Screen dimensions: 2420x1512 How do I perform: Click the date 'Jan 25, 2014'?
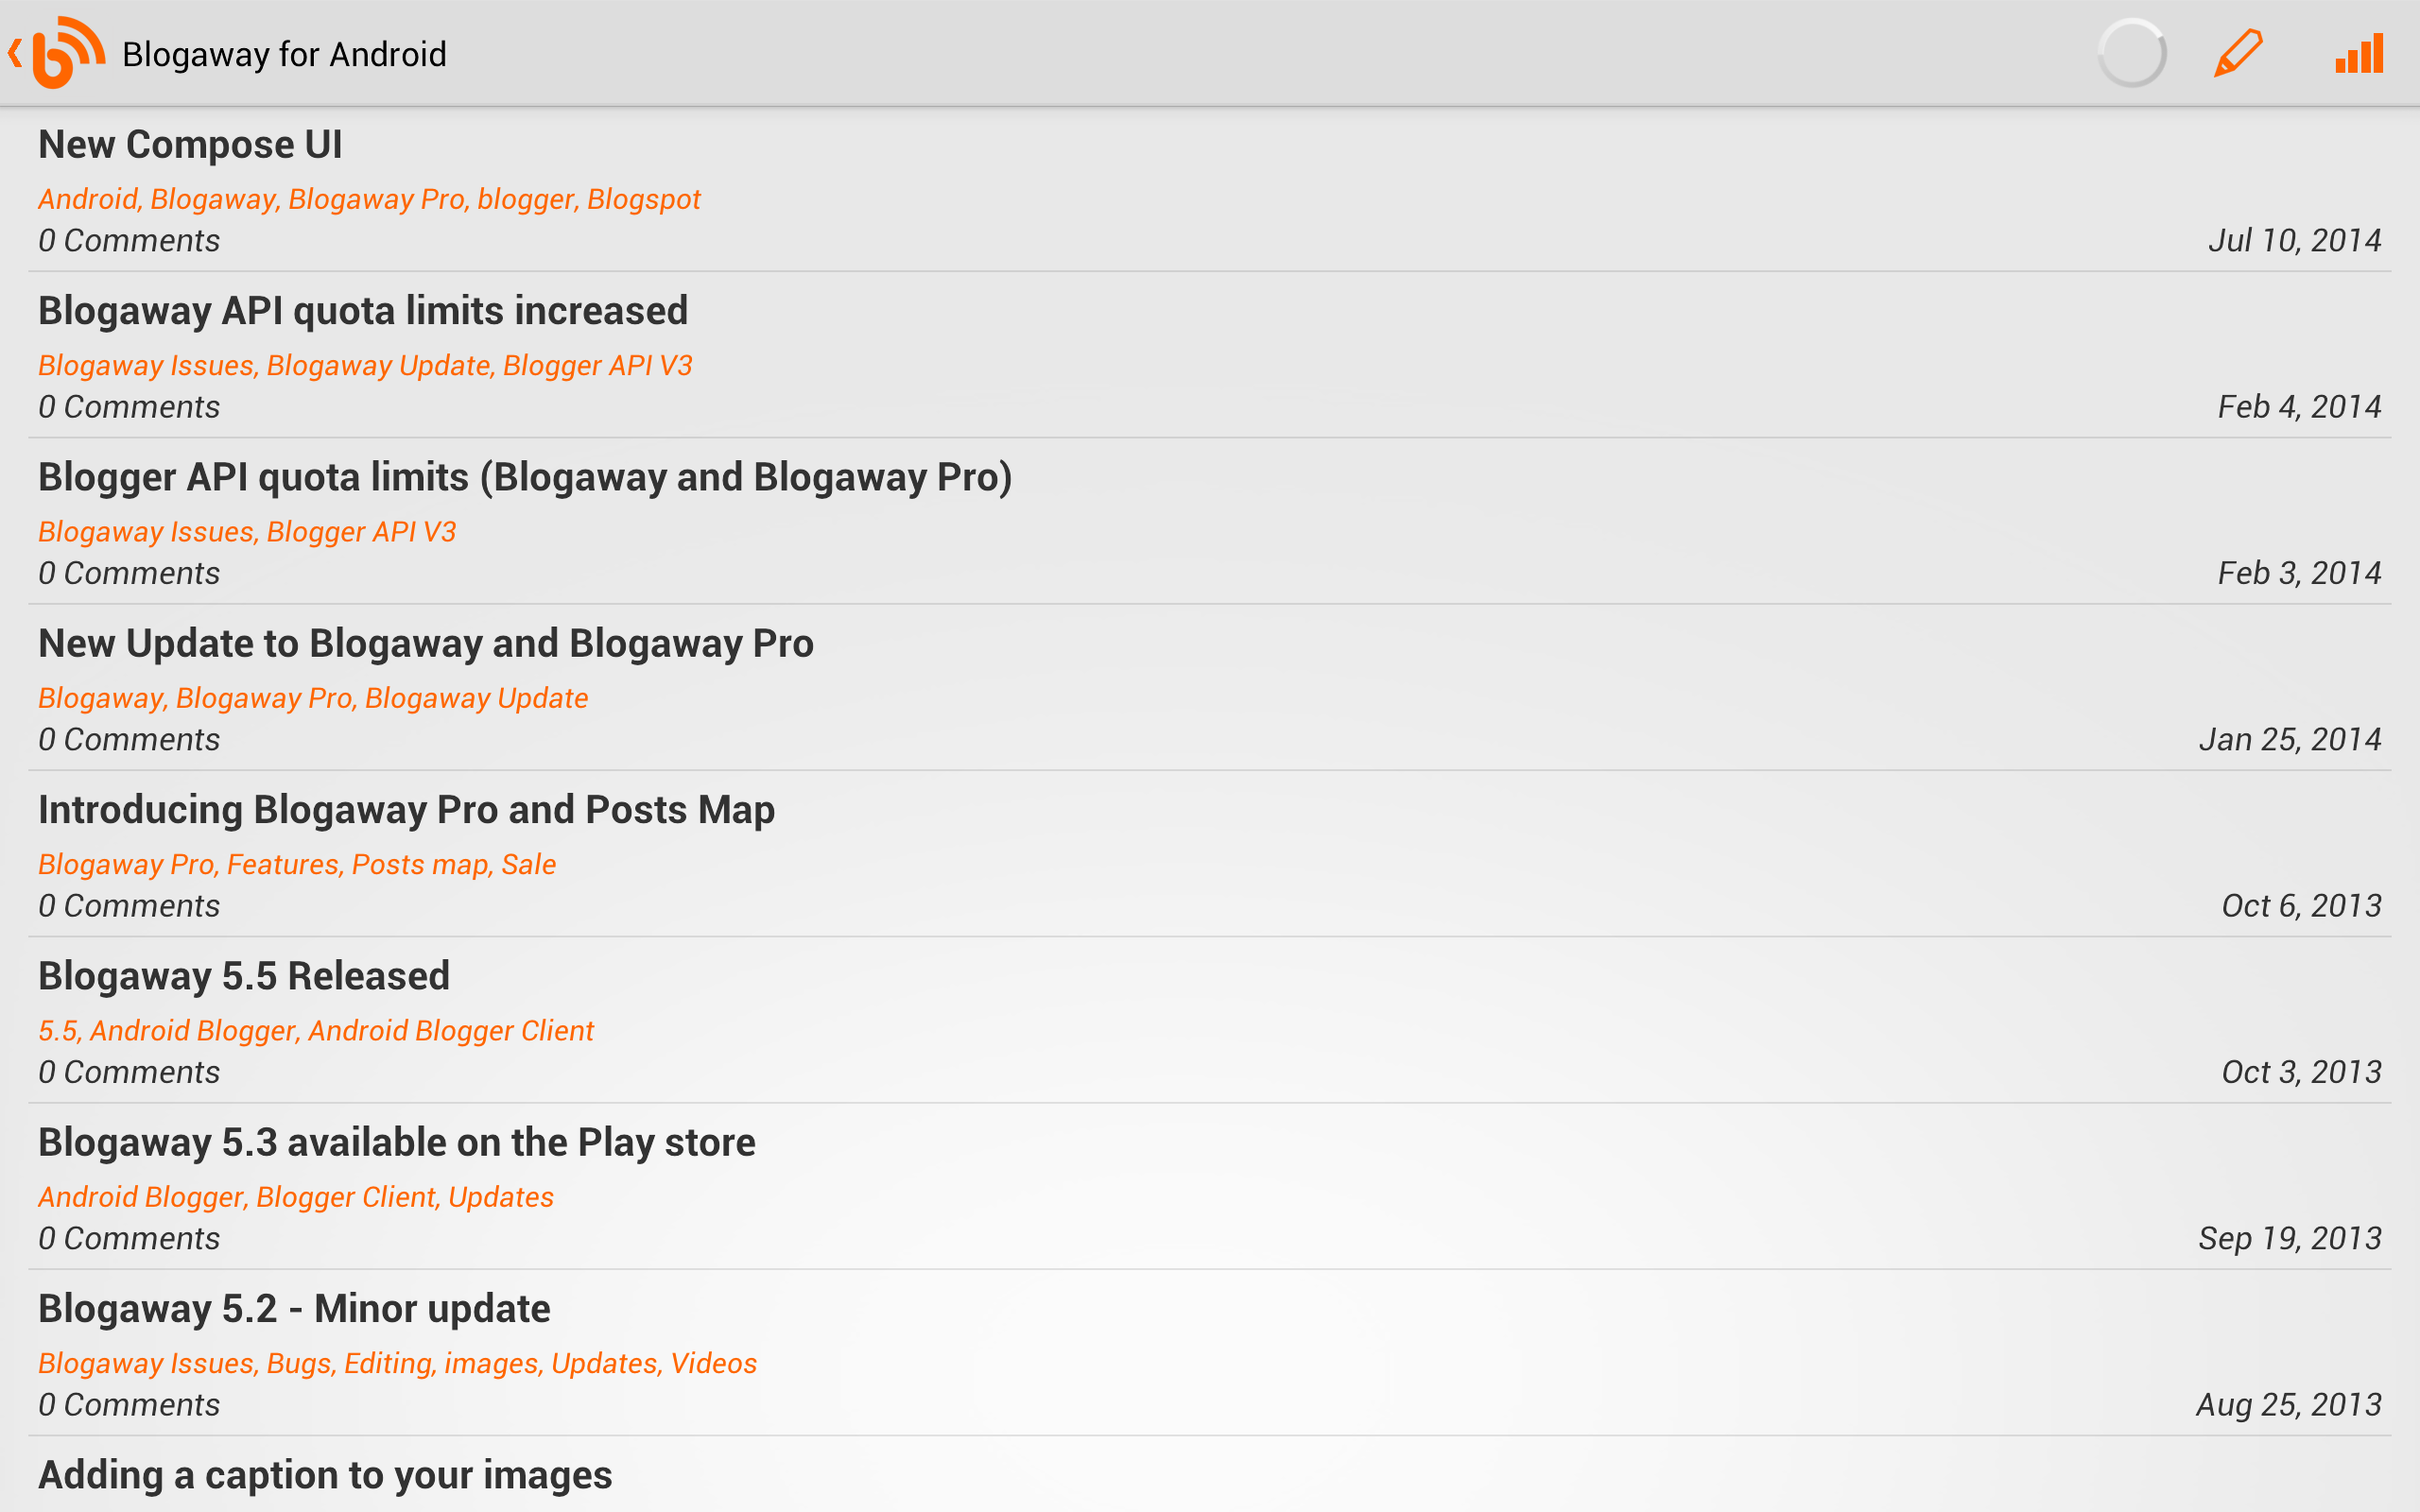2290,739
